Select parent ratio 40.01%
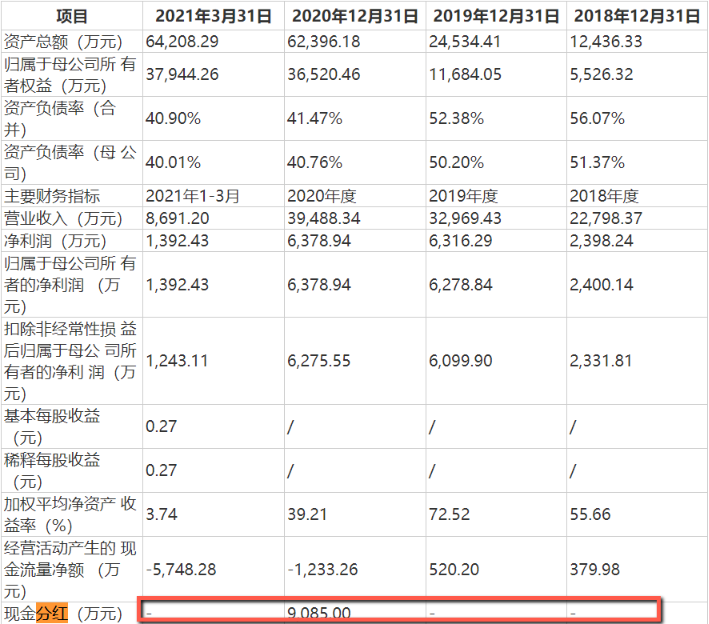This screenshot has width=709, height=624. (x=173, y=162)
